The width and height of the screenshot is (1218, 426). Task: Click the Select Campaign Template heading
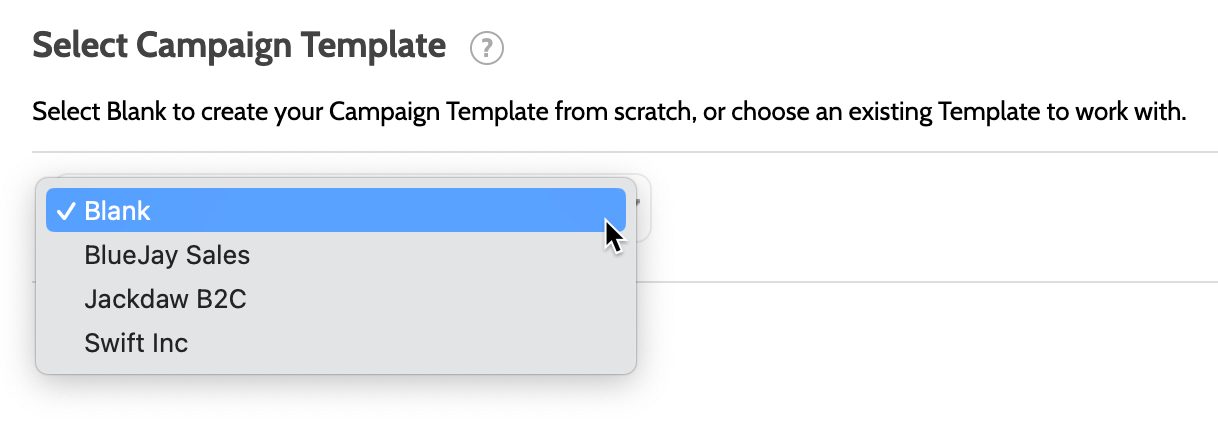coord(239,45)
